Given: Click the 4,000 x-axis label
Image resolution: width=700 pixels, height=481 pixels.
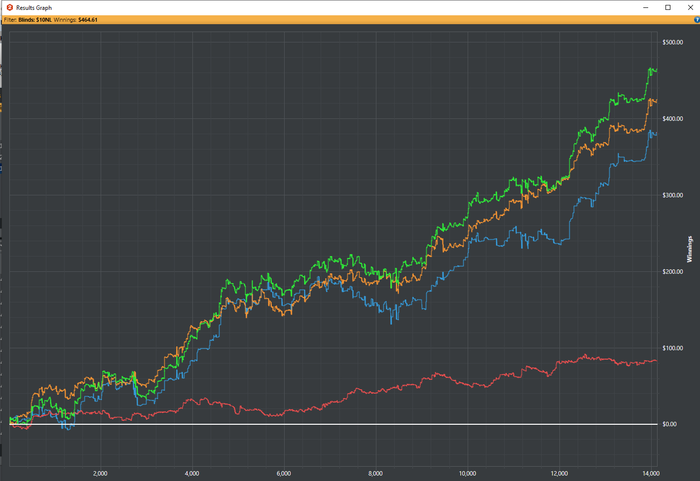Looking at the screenshot, I should (192, 473).
